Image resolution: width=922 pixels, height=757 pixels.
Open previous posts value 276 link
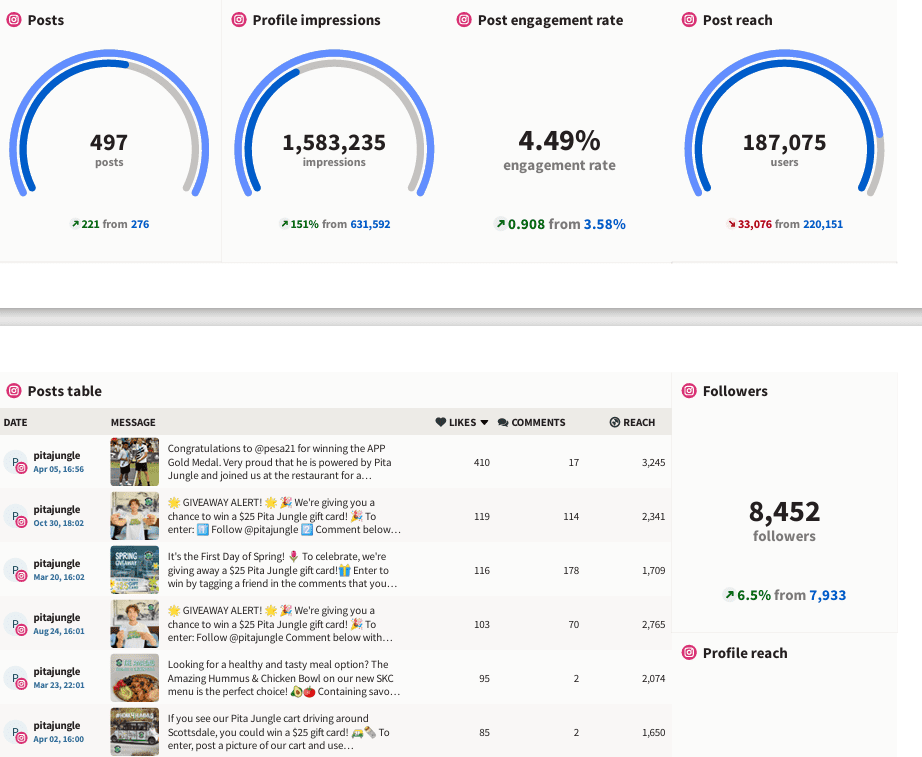coord(140,224)
